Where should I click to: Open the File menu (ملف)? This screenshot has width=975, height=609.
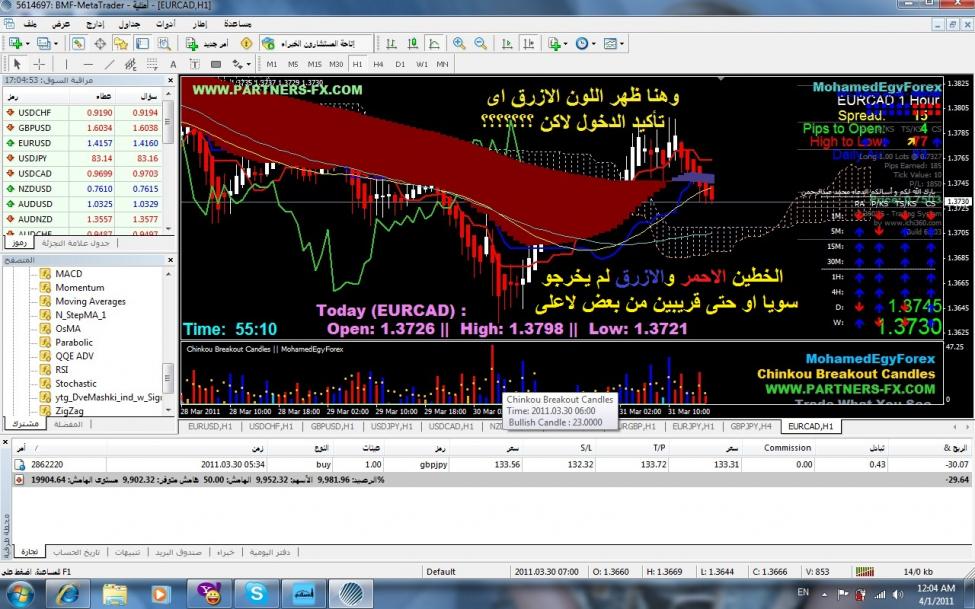coord(30,24)
